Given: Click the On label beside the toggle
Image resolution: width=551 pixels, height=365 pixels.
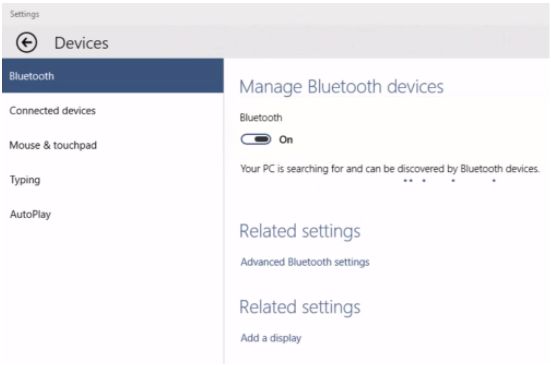Looking at the screenshot, I should pos(286,139).
